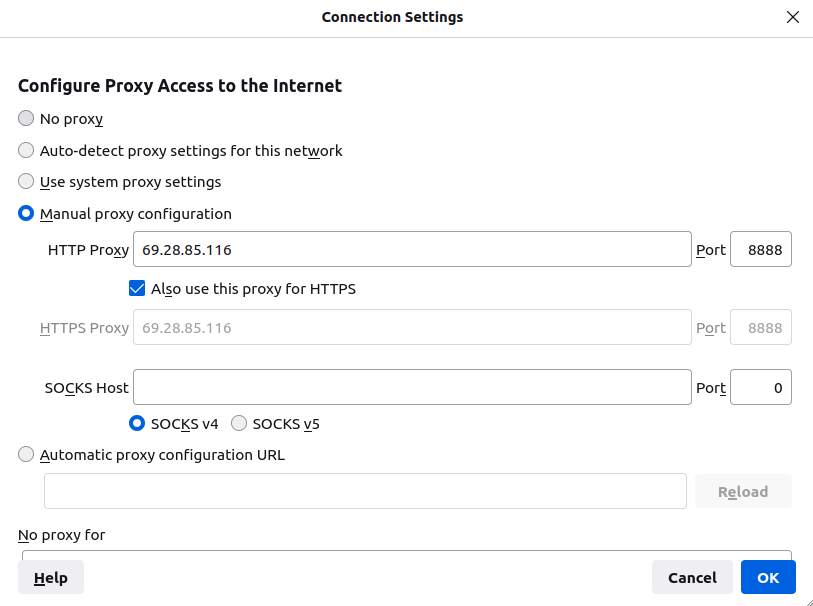Viewport: 813px width, 606px height.
Task: Select Manual proxy configuration radio button
Action: (26, 214)
